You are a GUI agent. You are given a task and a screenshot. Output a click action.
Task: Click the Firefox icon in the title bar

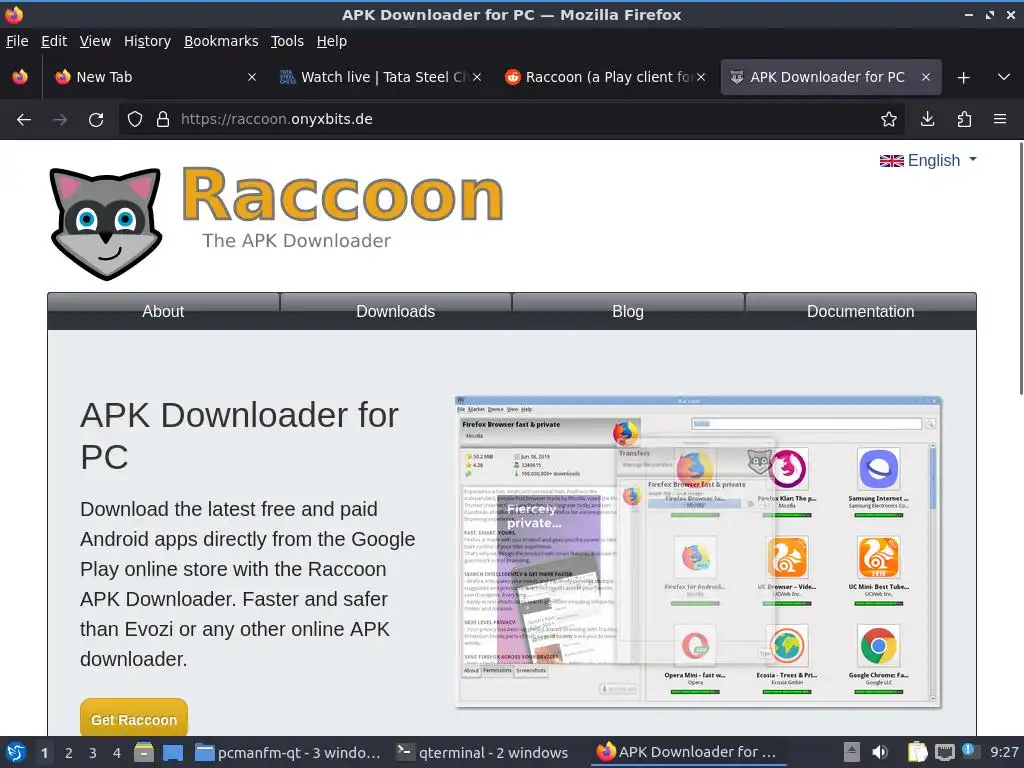pyautogui.click(x=14, y=14)
